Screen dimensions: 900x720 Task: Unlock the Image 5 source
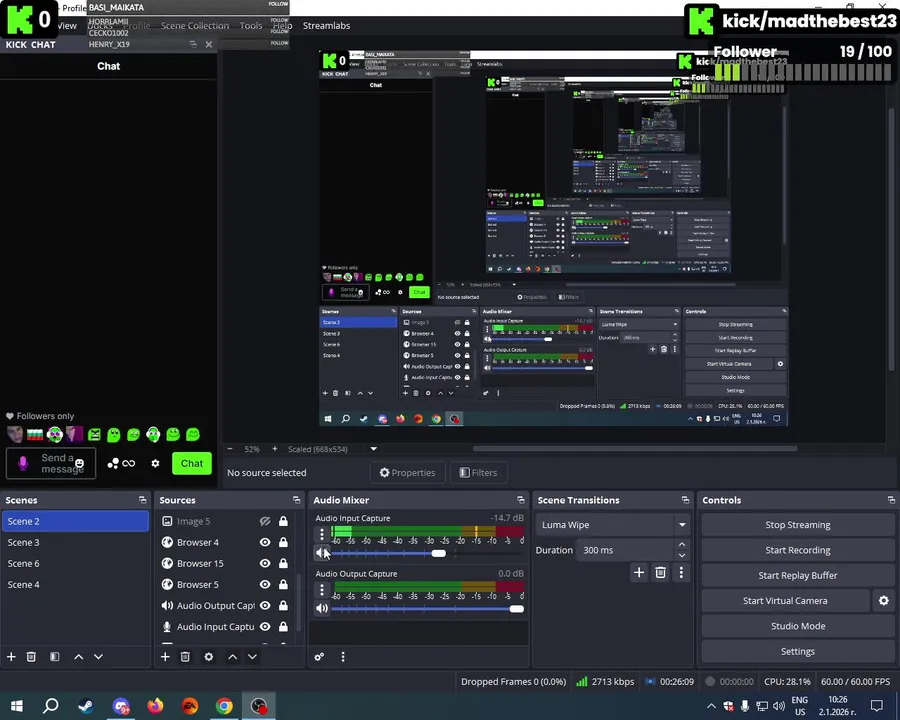283,521
